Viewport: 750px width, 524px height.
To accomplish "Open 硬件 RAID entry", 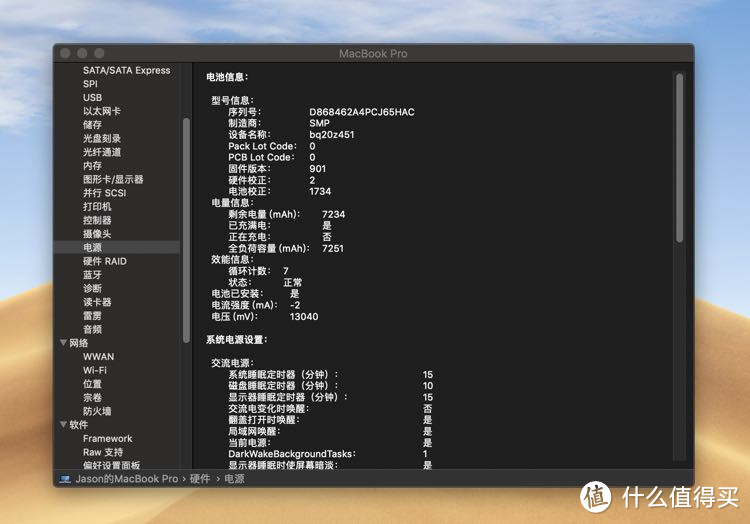I will click(105, 261).
